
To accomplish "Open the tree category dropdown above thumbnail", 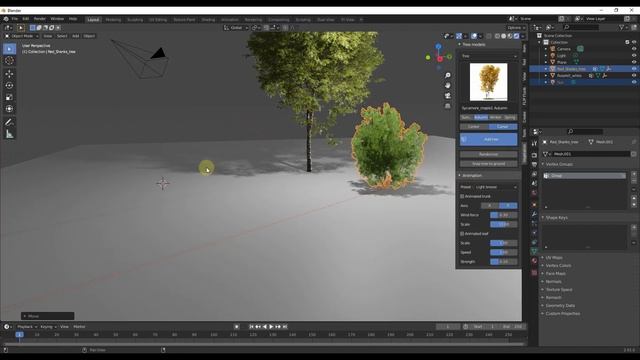I will point(489,56).
